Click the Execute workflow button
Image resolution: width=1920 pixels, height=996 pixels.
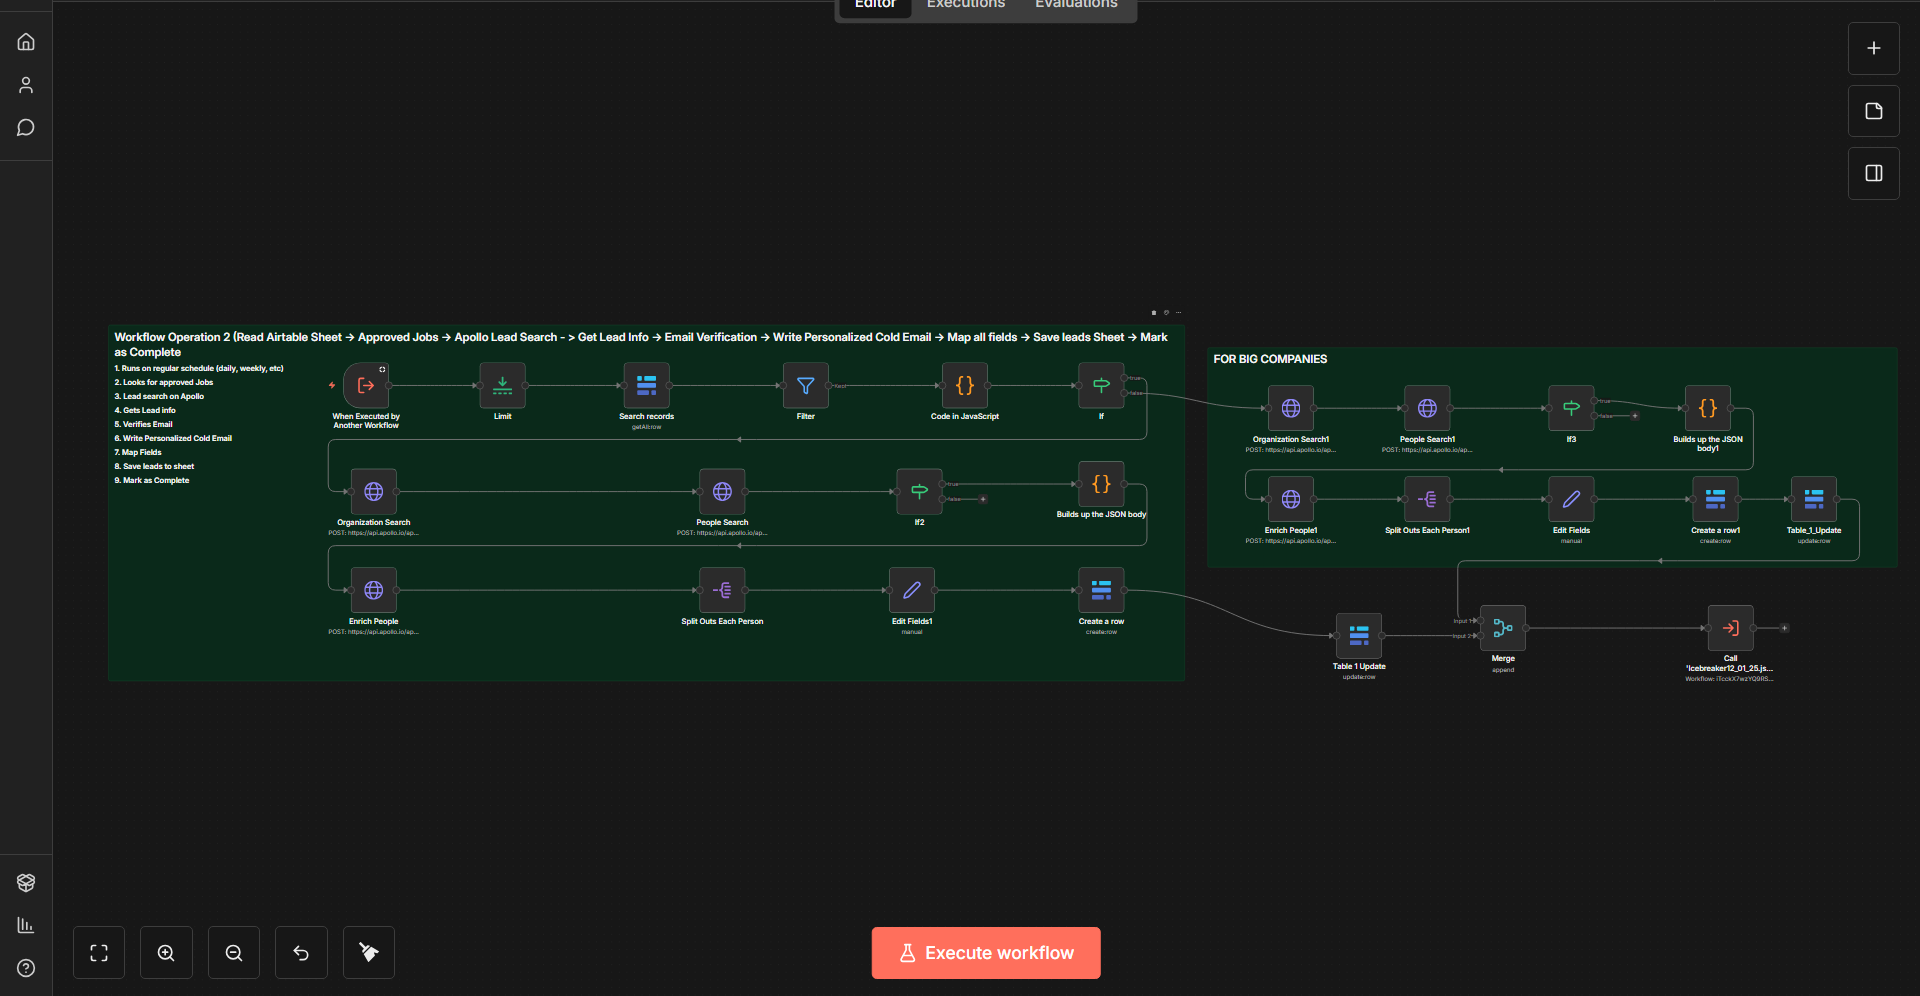click(986, 953)
